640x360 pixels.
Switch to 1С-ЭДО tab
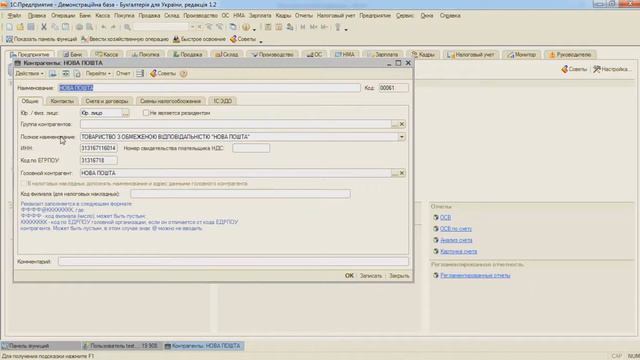(x=222, y=101)
